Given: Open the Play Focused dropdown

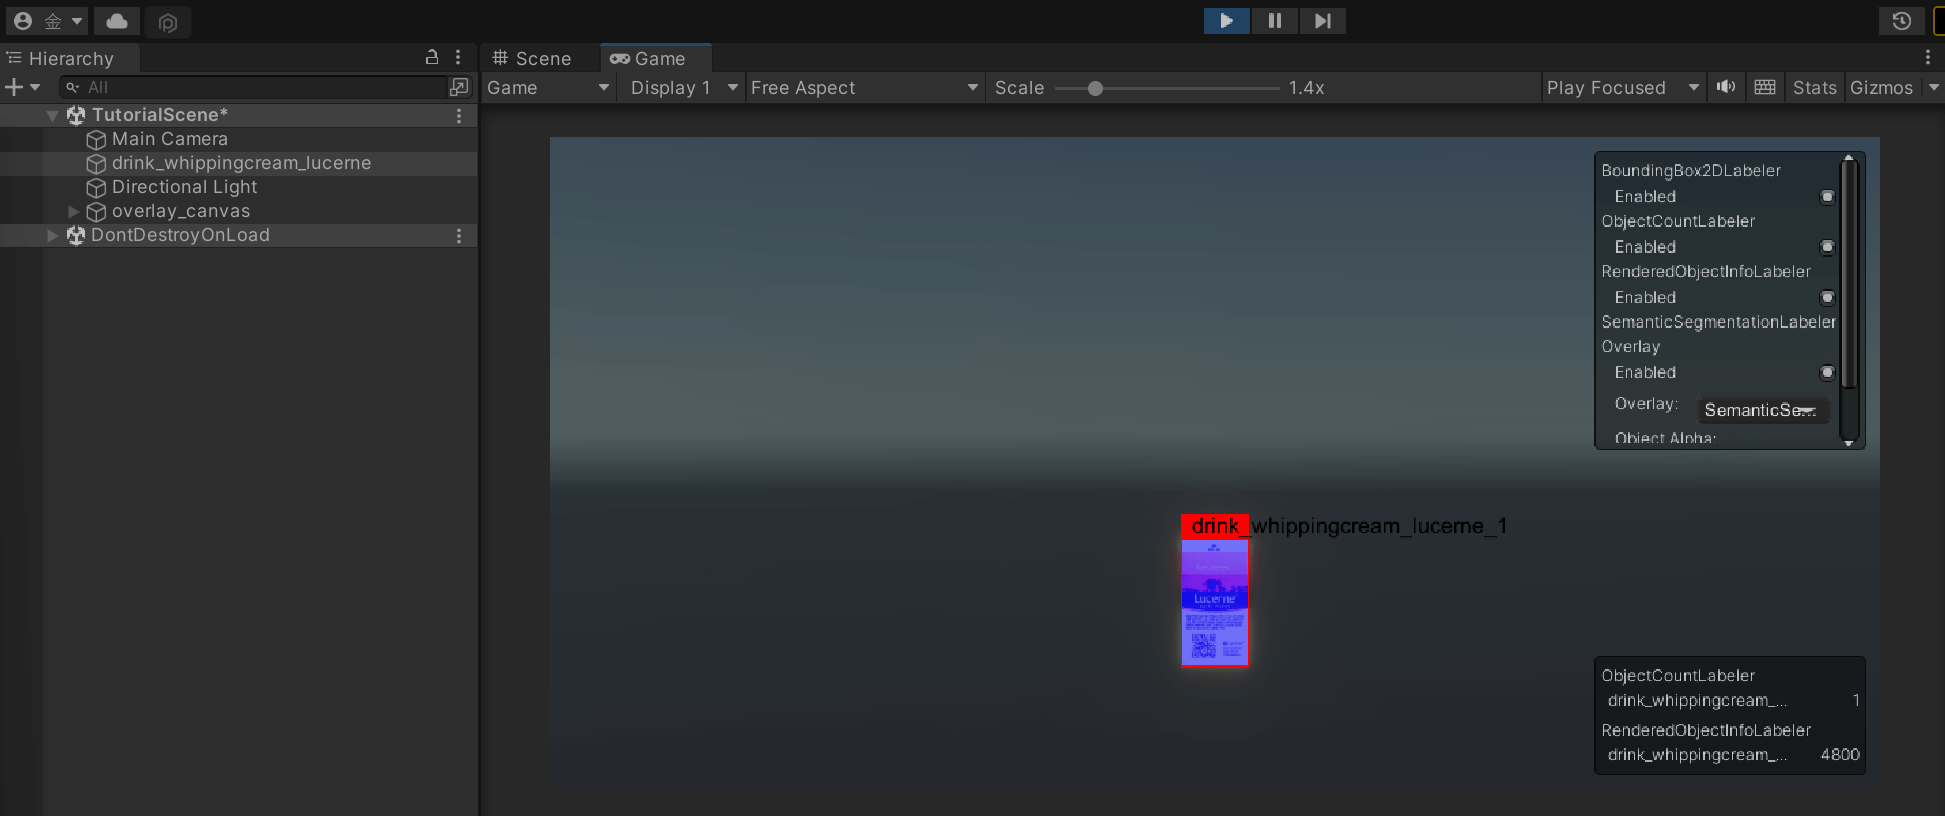Looking at the screenshot, I should click(x=1622, y=88).
